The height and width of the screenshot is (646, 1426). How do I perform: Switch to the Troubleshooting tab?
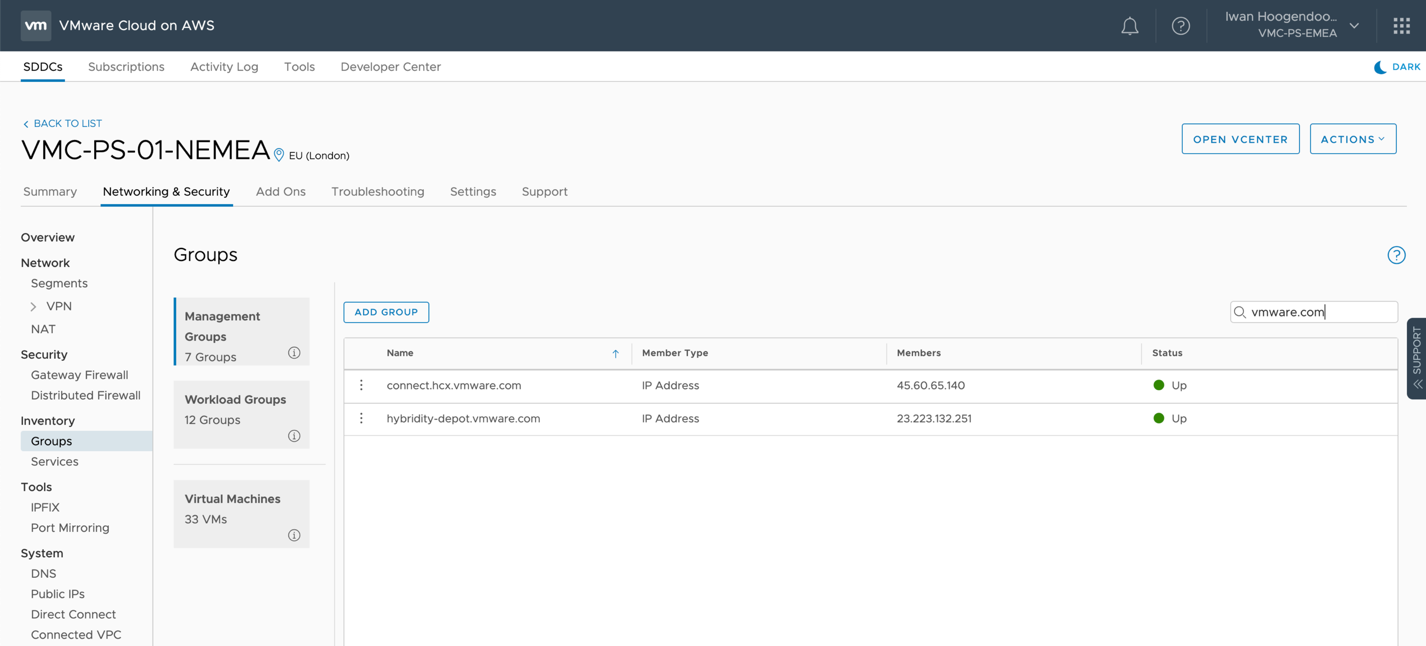click(377, 192)
